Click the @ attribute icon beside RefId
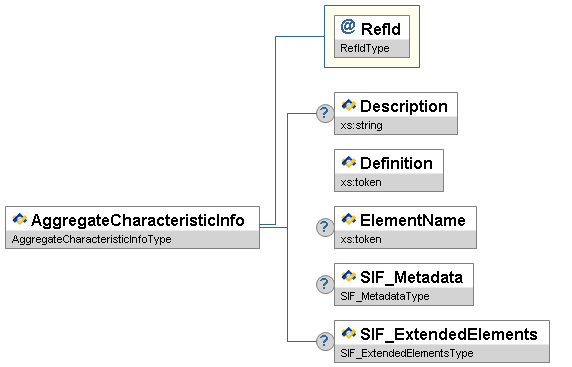The width and height of the screenshot is (572, 367). coord(348,27)
